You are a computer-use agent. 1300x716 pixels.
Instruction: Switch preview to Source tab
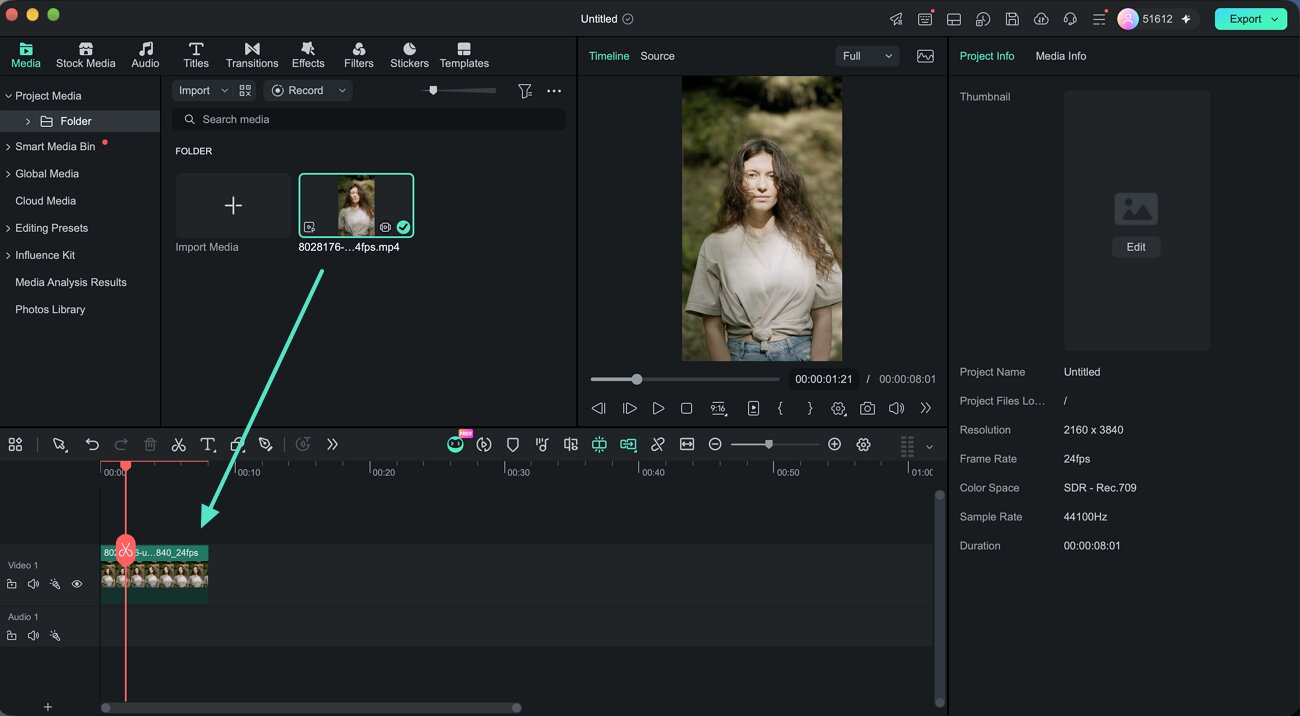pyautogui.click(x=657, y=56)
